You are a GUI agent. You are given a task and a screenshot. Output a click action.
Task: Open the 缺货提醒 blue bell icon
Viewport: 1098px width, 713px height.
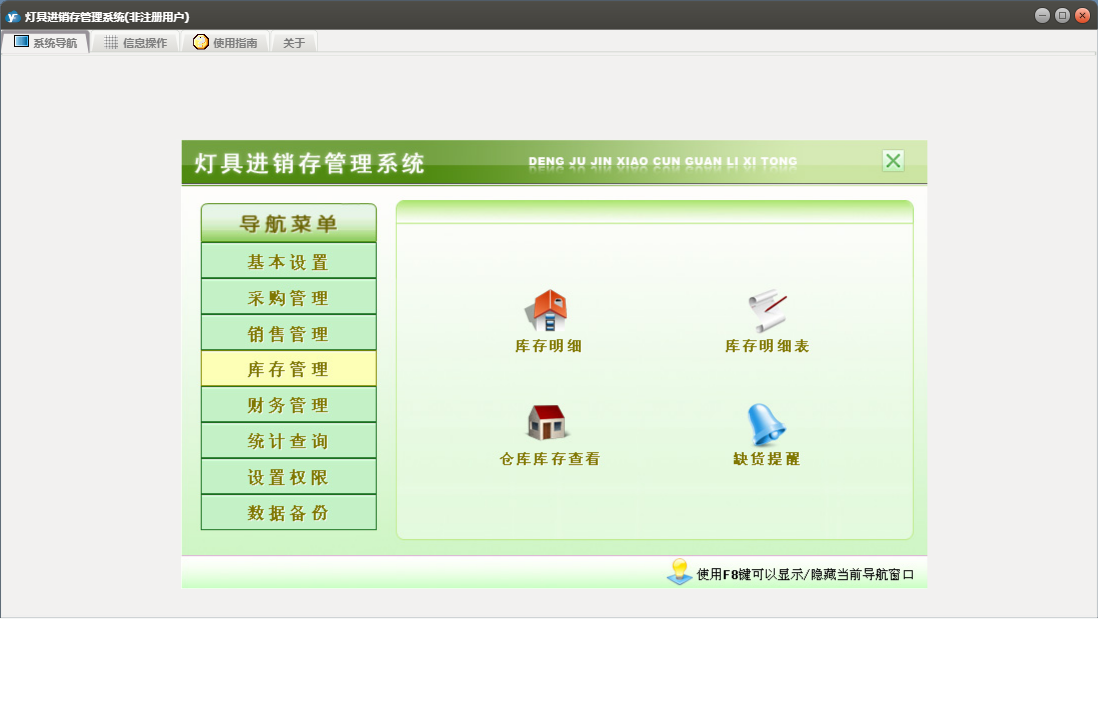pos(766,424)
